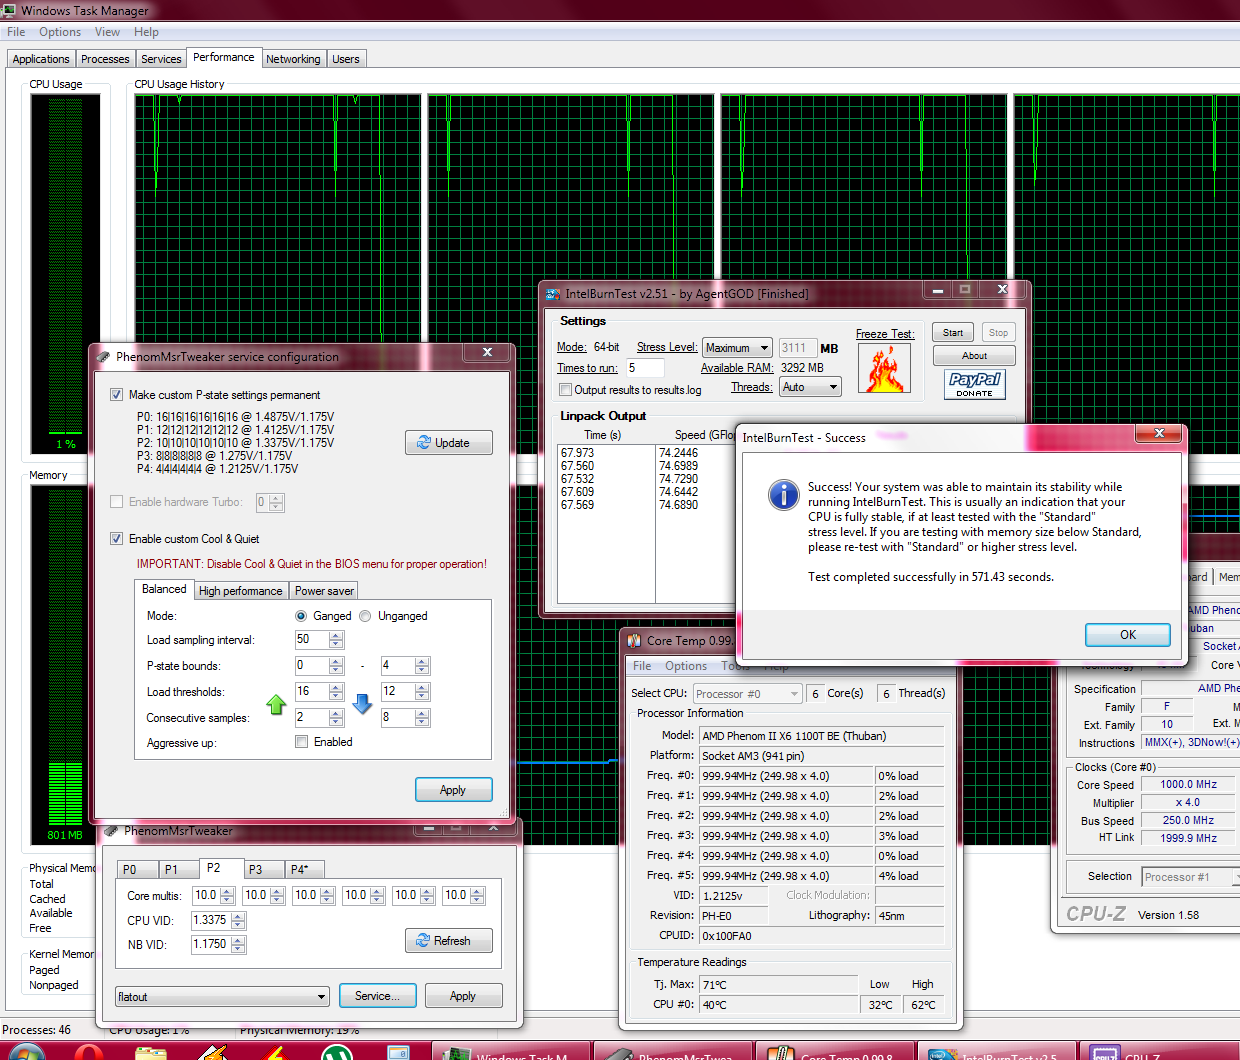The width and height of the screenshot is (1240, 1060).
Task: Launch Opera from the taskbar
Action: point(88,1052)
